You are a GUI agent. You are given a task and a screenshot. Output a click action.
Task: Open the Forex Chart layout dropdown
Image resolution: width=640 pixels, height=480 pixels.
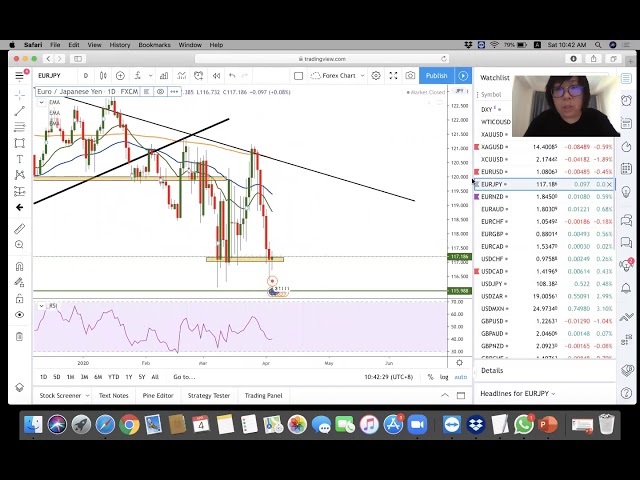pos(335,76)
